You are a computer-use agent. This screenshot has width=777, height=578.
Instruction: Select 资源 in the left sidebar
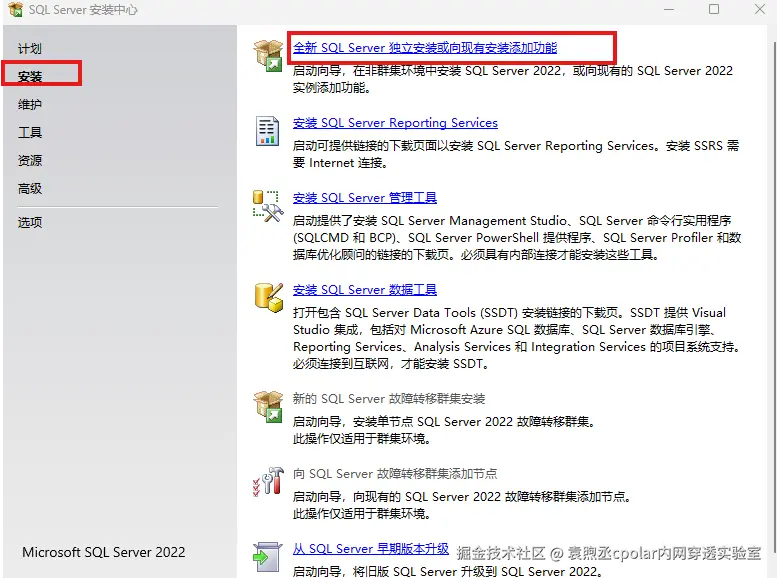point(30,161)
